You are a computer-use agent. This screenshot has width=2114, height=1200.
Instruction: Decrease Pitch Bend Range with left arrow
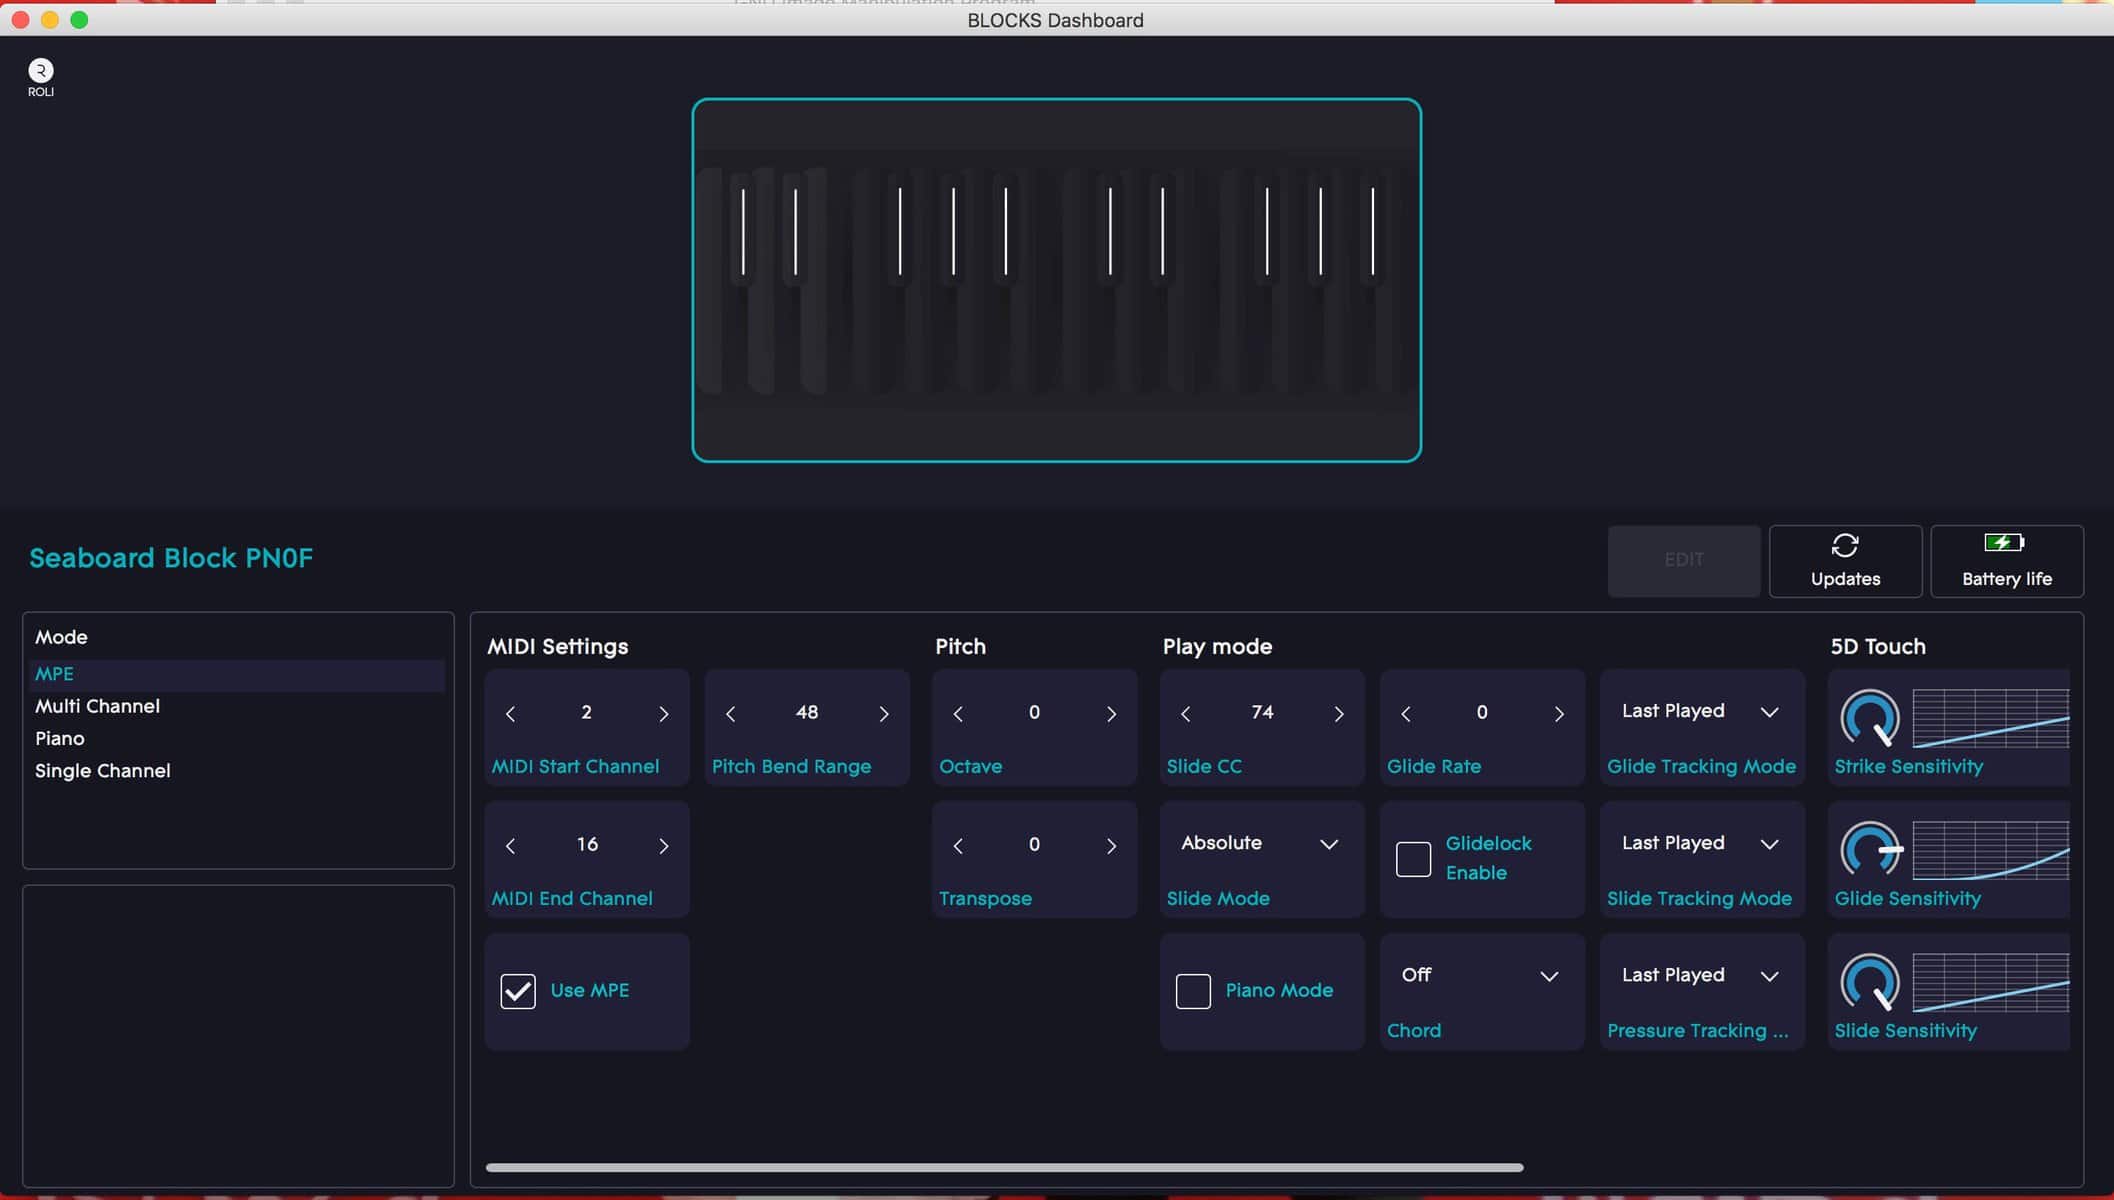click(731, 714)
